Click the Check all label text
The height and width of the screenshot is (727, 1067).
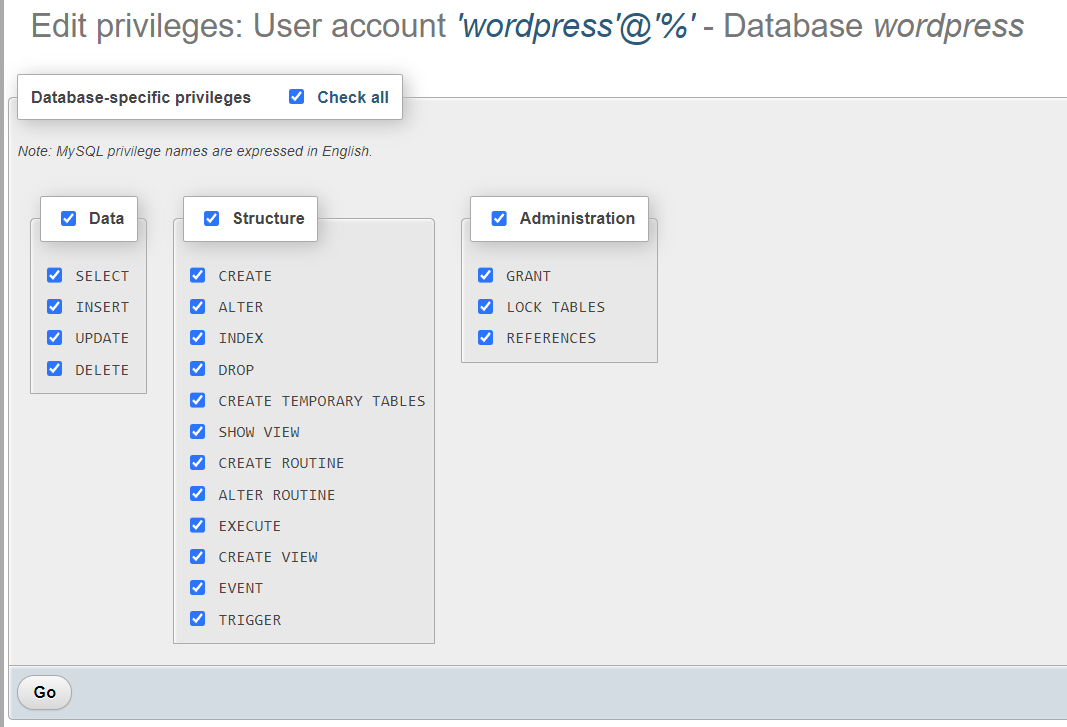[x=352, y=97]
